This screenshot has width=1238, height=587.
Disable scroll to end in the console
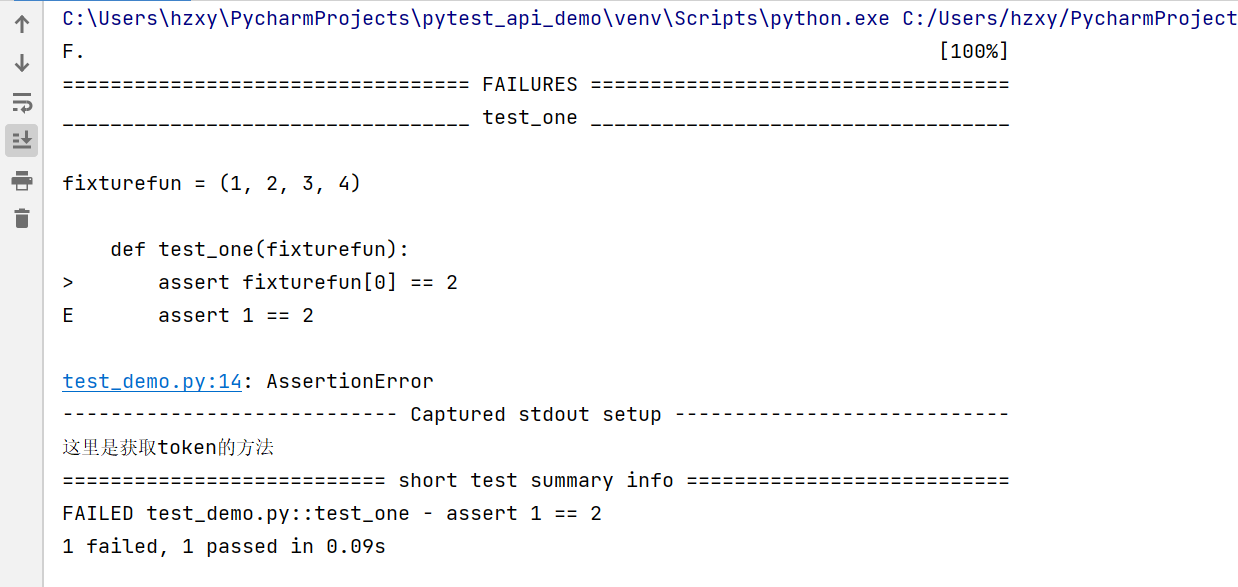[x=21, y=140]
